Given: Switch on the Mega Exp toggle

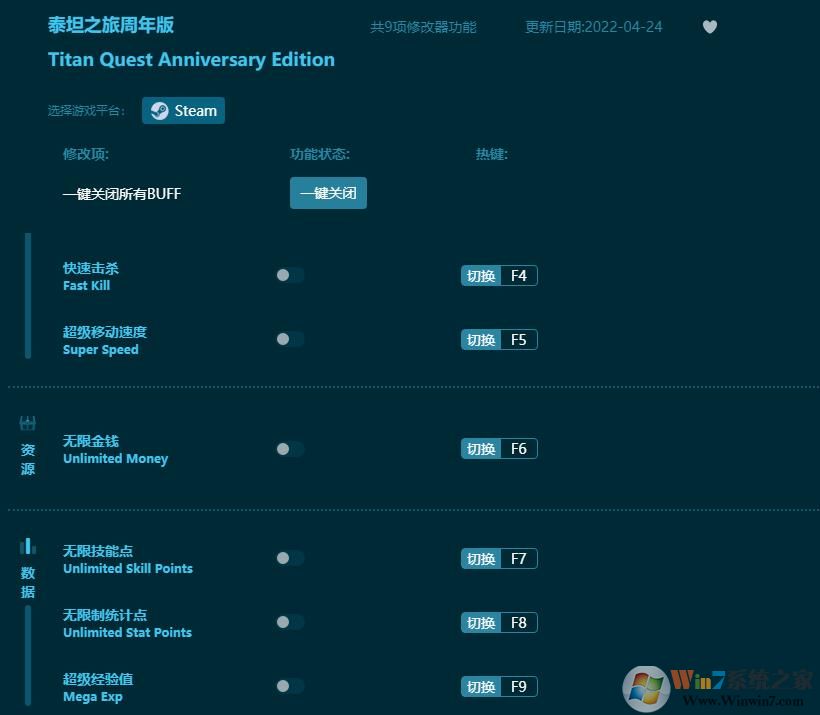Looking at the screenshot, I should coord(290,686).
